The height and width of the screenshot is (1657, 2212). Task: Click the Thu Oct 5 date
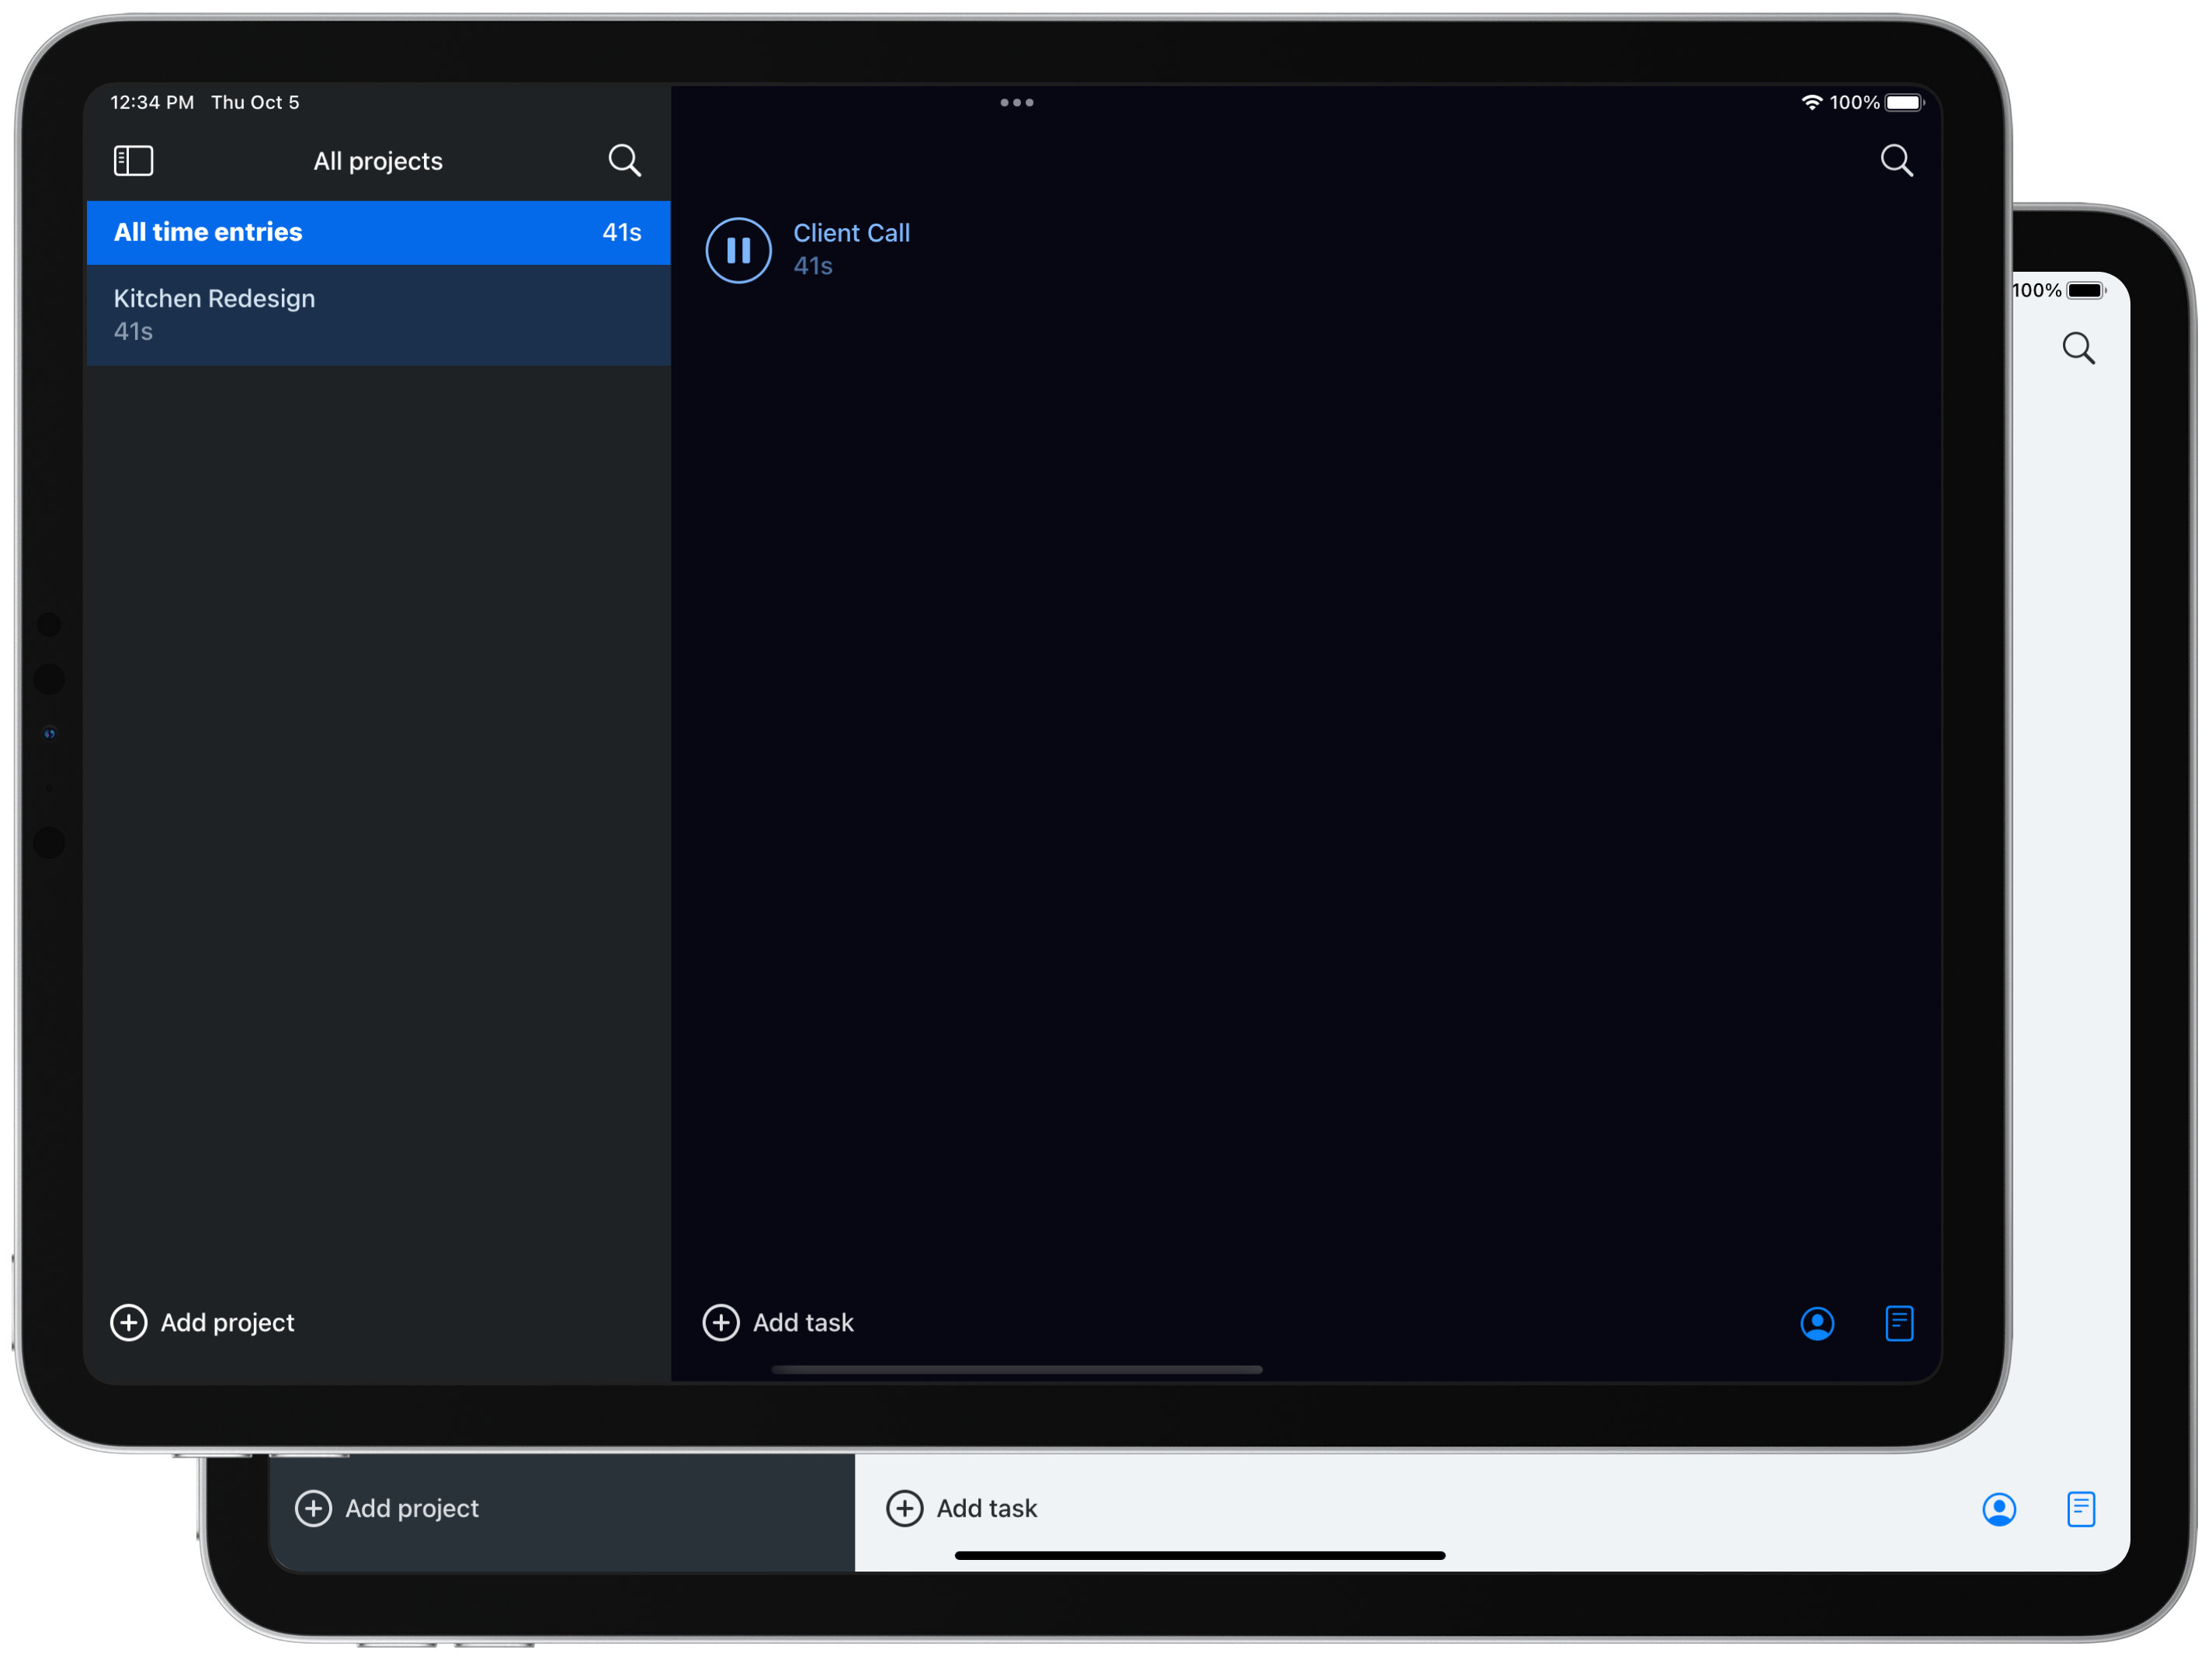coord(255,102)
